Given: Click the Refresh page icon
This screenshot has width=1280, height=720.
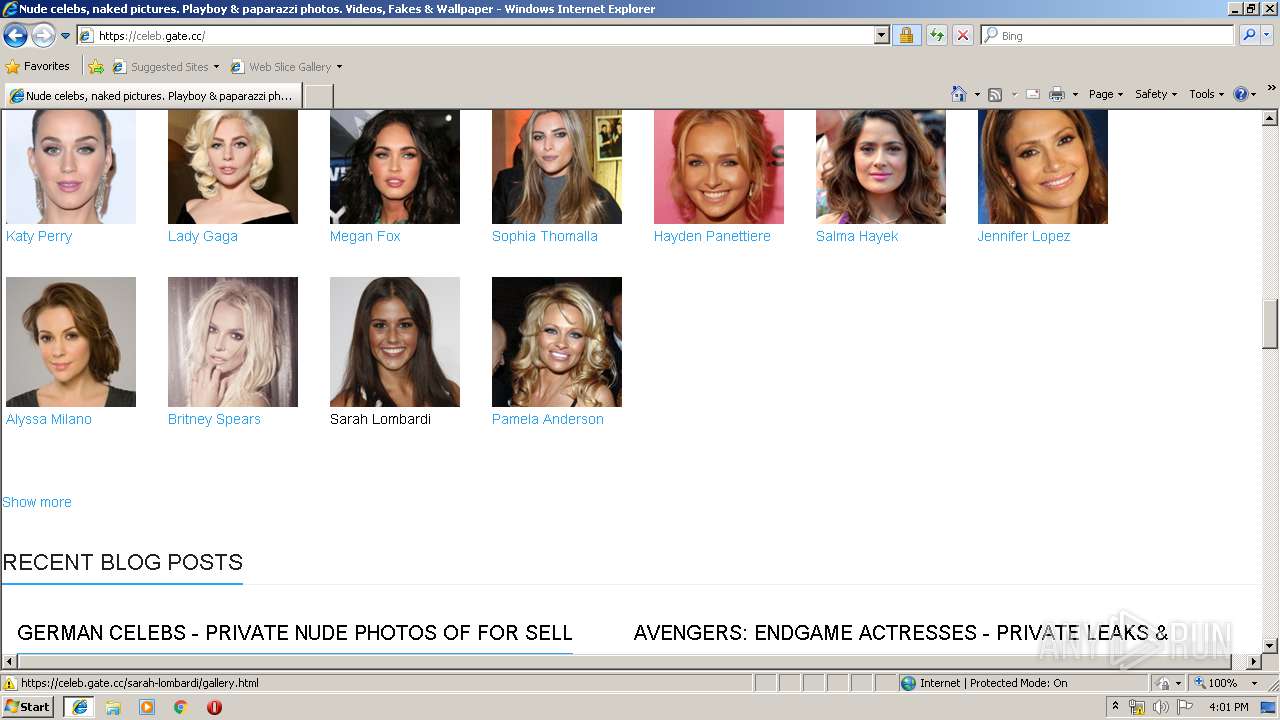Looking at the screenshot, I should point(936,35).
